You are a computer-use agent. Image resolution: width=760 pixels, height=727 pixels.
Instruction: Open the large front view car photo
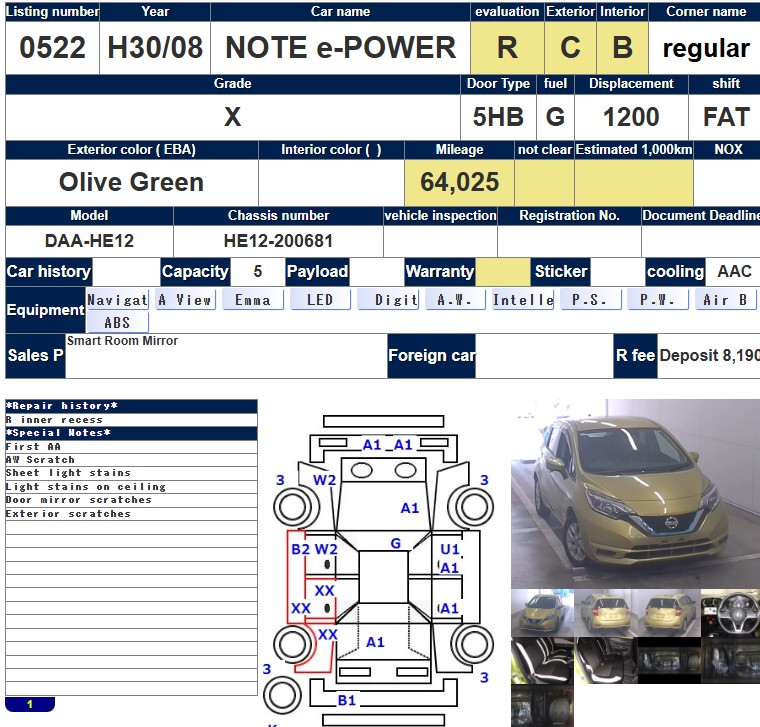635,493
